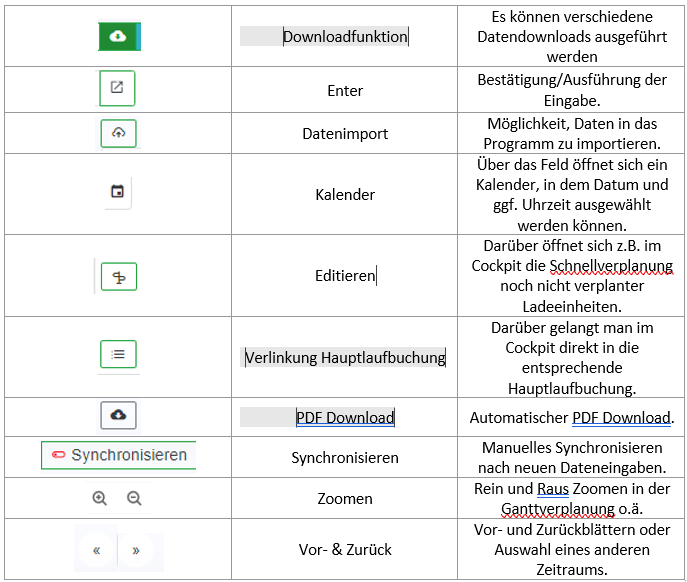The width and height of the screenshot is (687, 582).
Task: Click the green cloud download icon
Action: pyautogui.click(x=118, y=36)
